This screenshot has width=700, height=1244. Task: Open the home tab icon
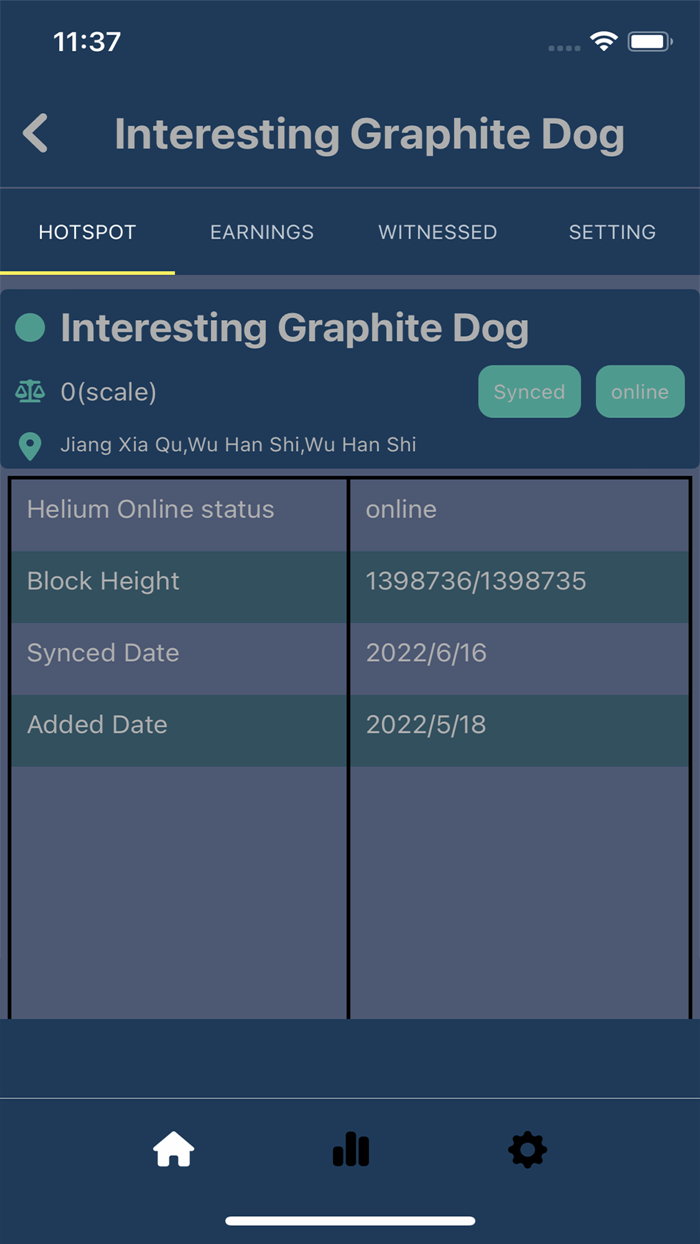173,1150
